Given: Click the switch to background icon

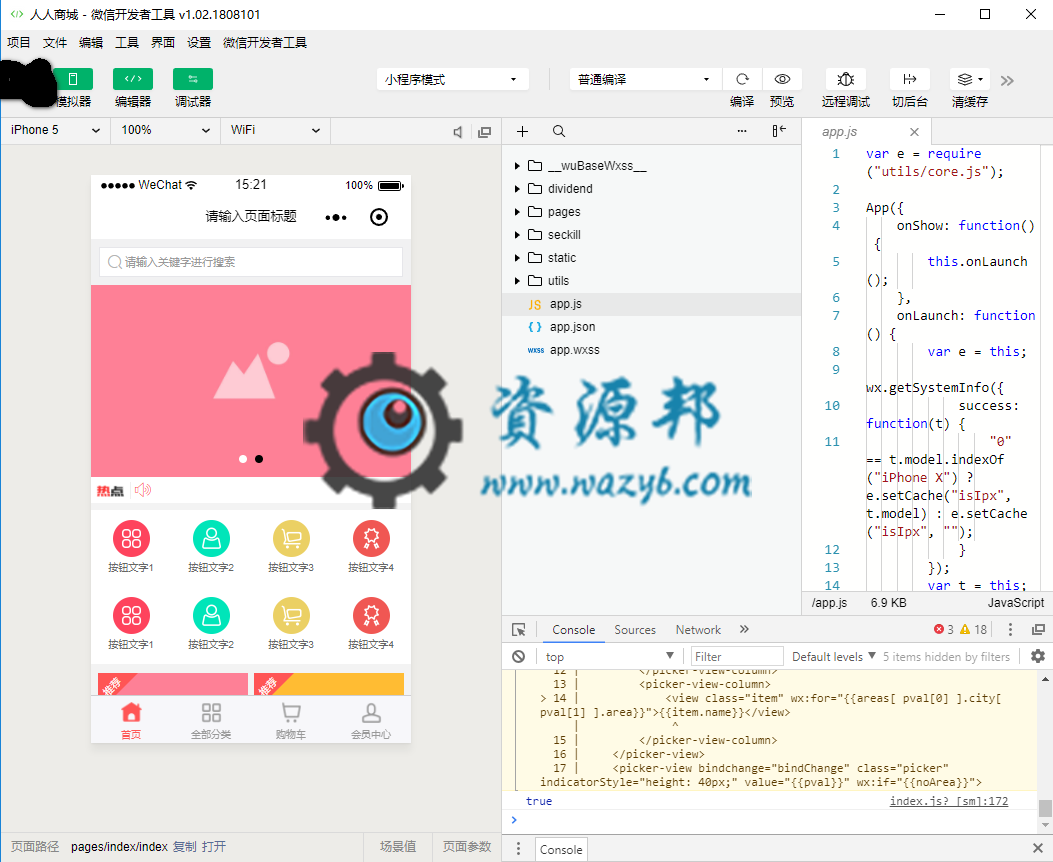Looking at the screenshot, I should coord(910,79).
